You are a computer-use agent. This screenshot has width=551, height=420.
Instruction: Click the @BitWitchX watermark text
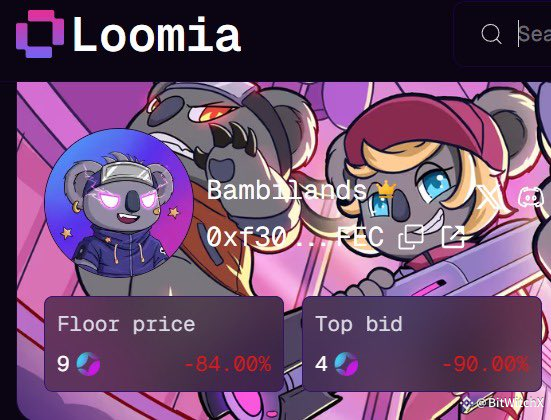pos(510,402)
